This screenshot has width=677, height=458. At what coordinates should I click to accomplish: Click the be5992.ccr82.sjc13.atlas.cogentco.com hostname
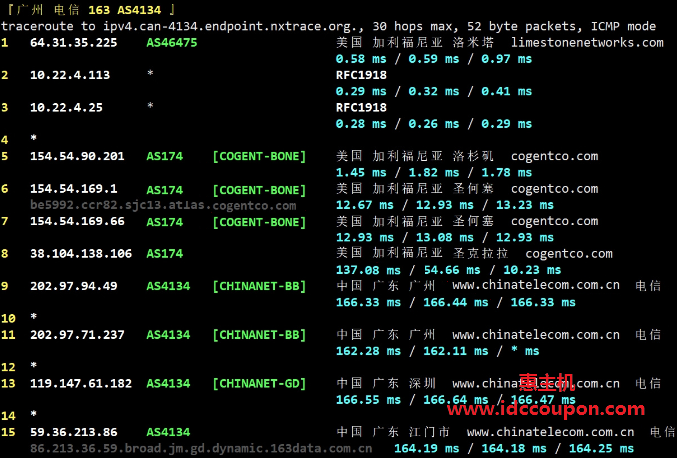click(x=163, y=205)
